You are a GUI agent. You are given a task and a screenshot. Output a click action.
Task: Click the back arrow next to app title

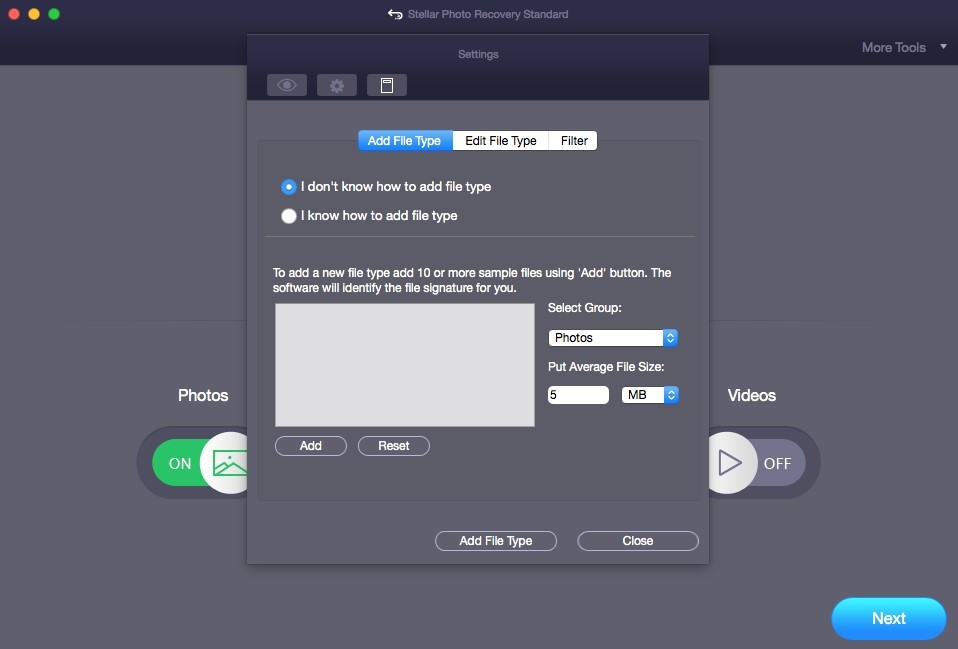point(394,14)
